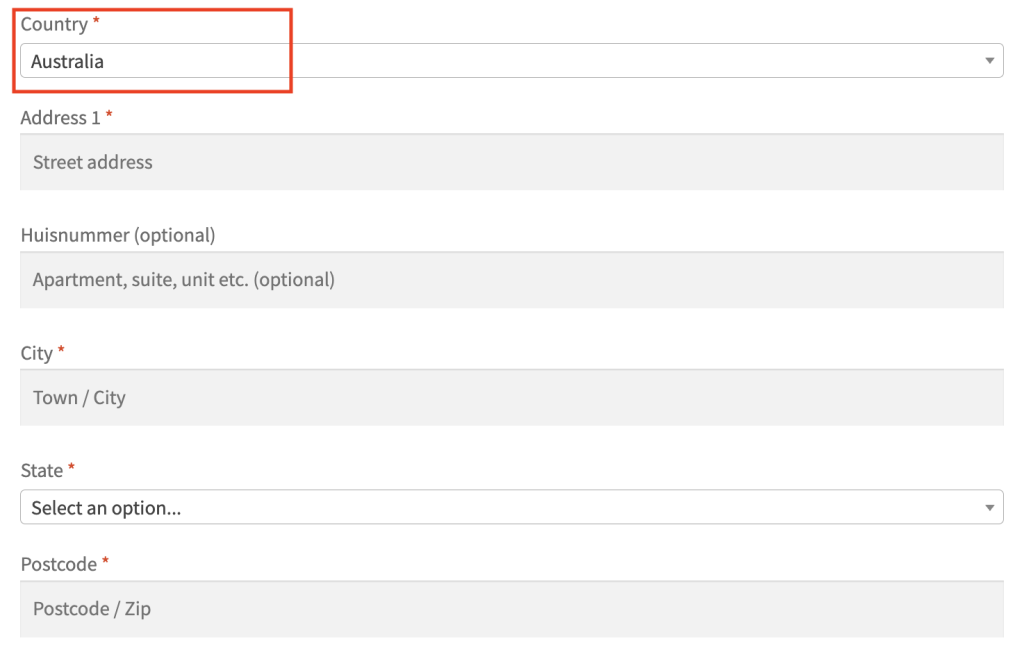Click the required asterisk beside Address 1
1024x668 pixels.
coord(109,116)
